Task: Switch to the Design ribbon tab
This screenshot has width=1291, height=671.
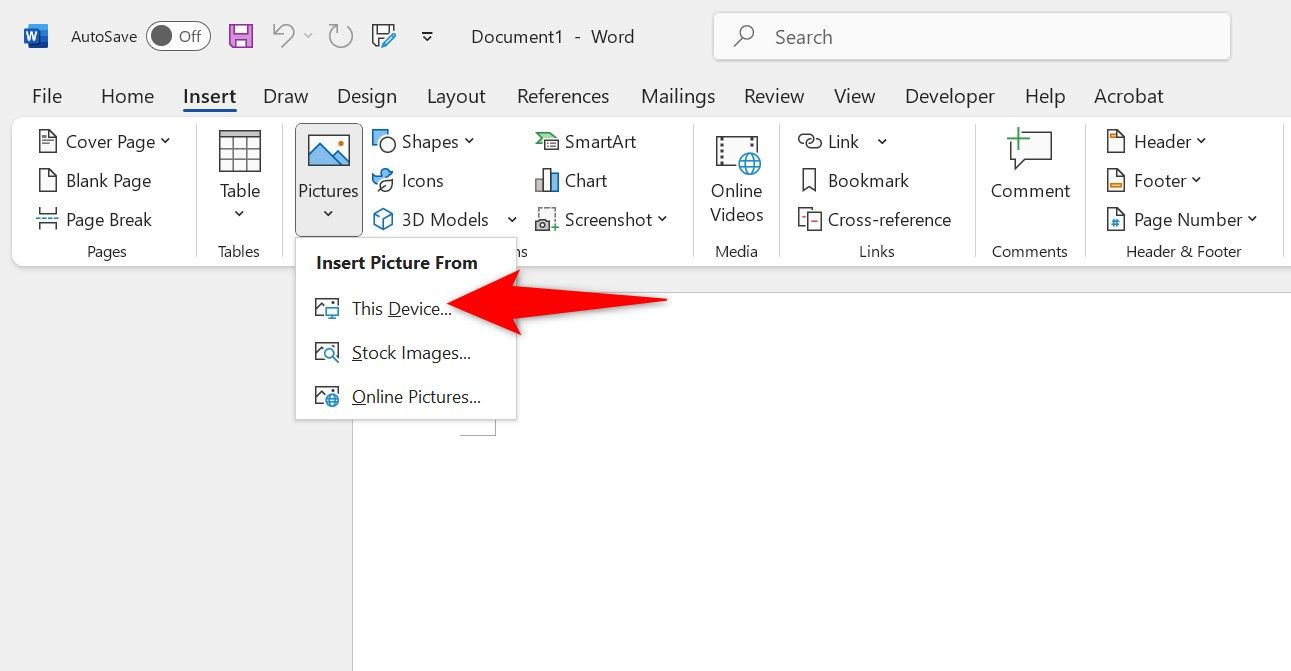Action: (367, 95)
